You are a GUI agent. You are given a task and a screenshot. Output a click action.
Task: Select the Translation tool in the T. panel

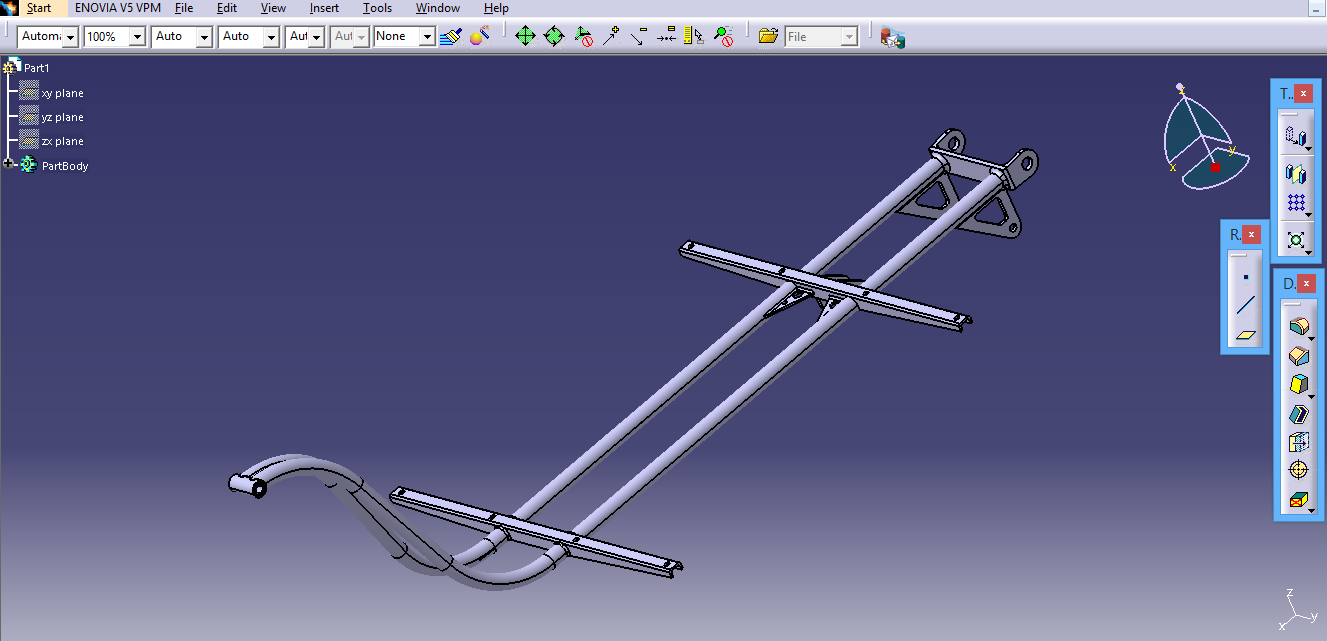1296,136
